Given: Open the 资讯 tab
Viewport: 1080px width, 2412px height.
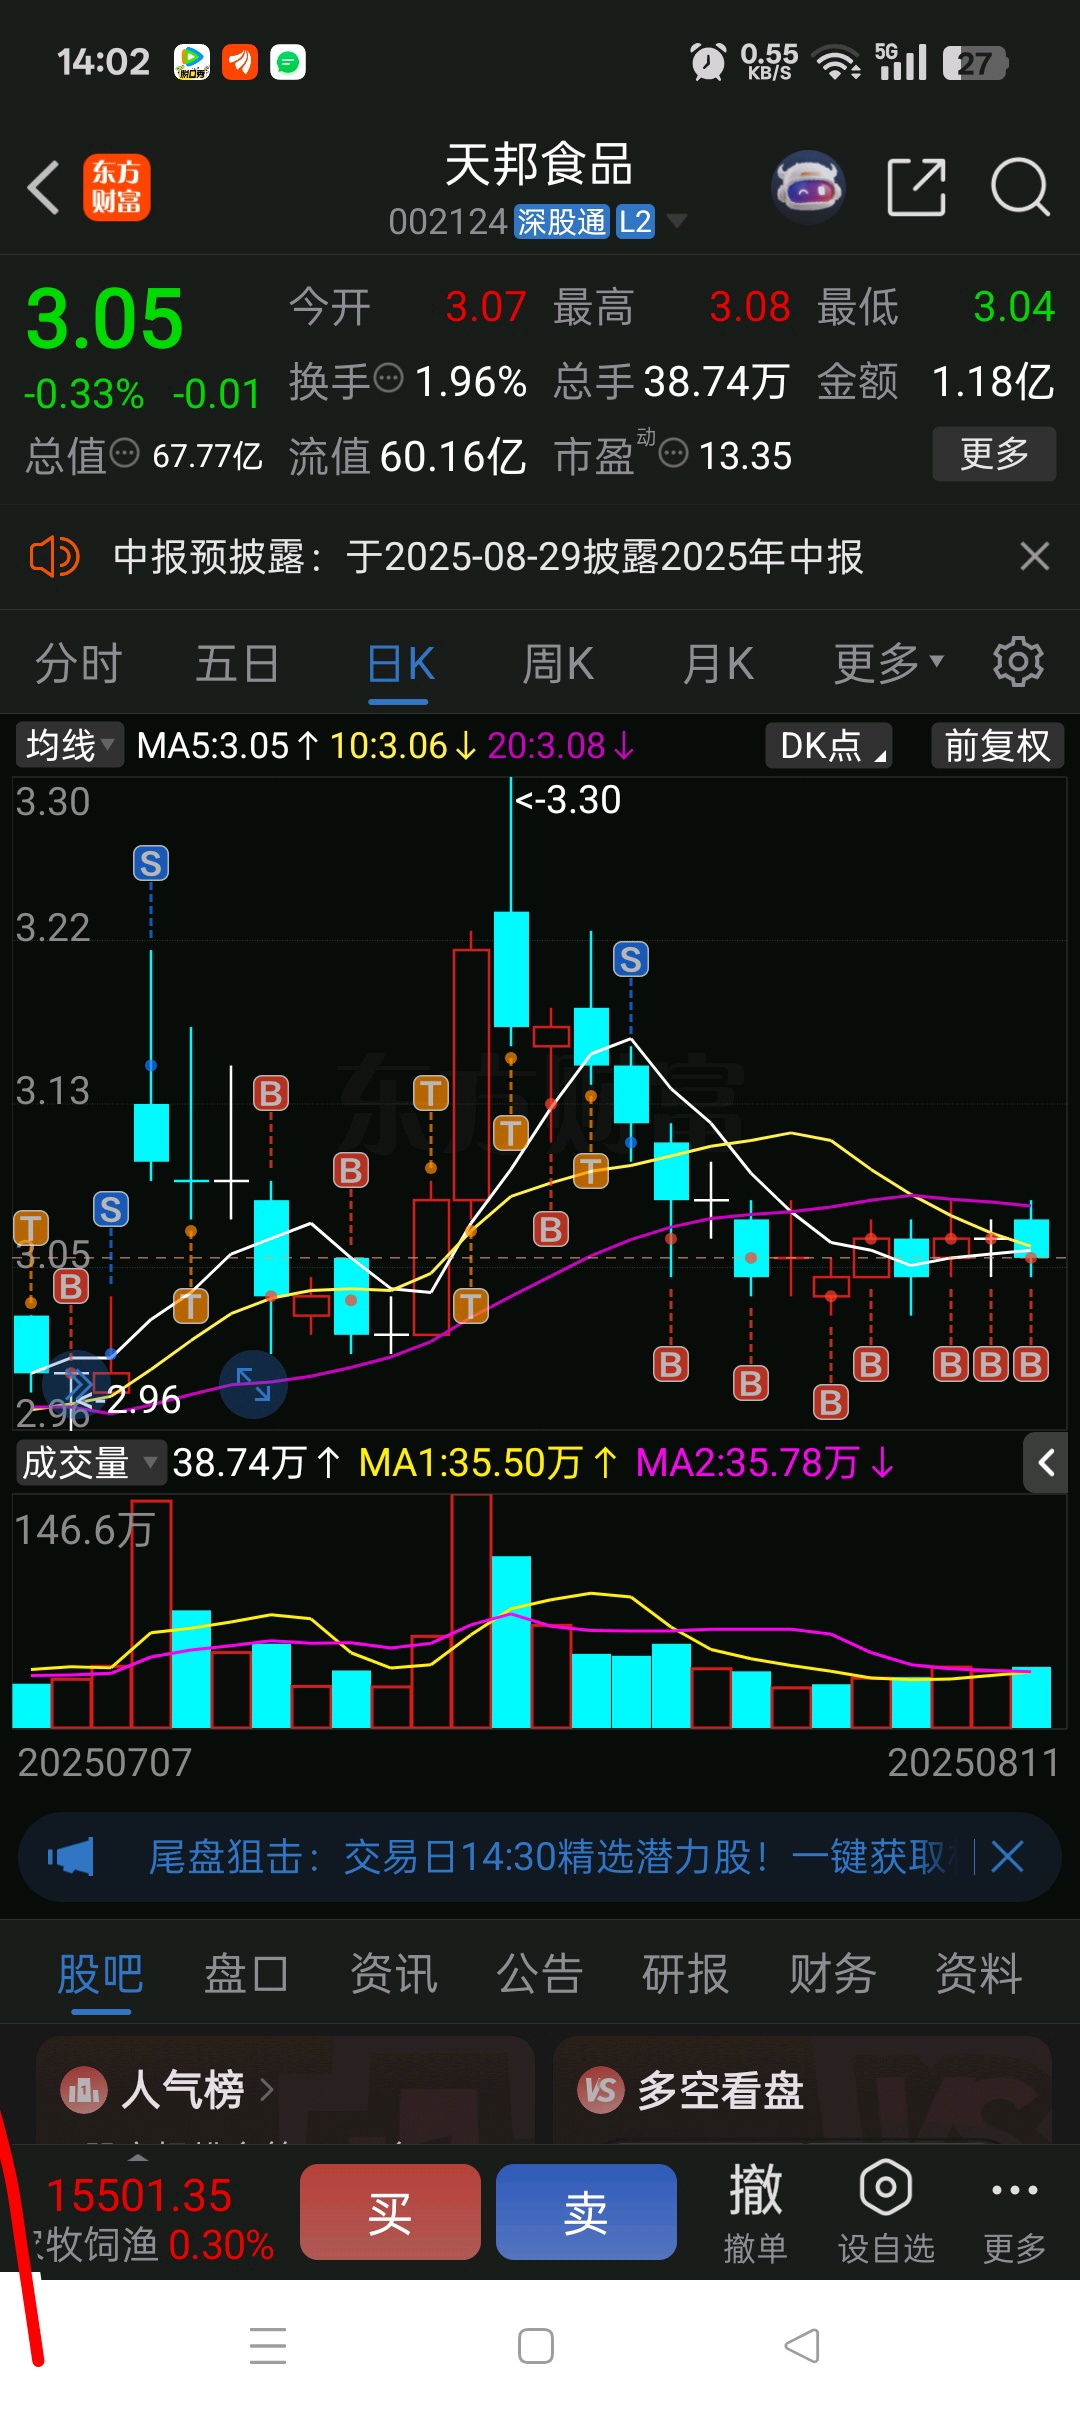Looking at the screenshot, I should click(393, 1974).
